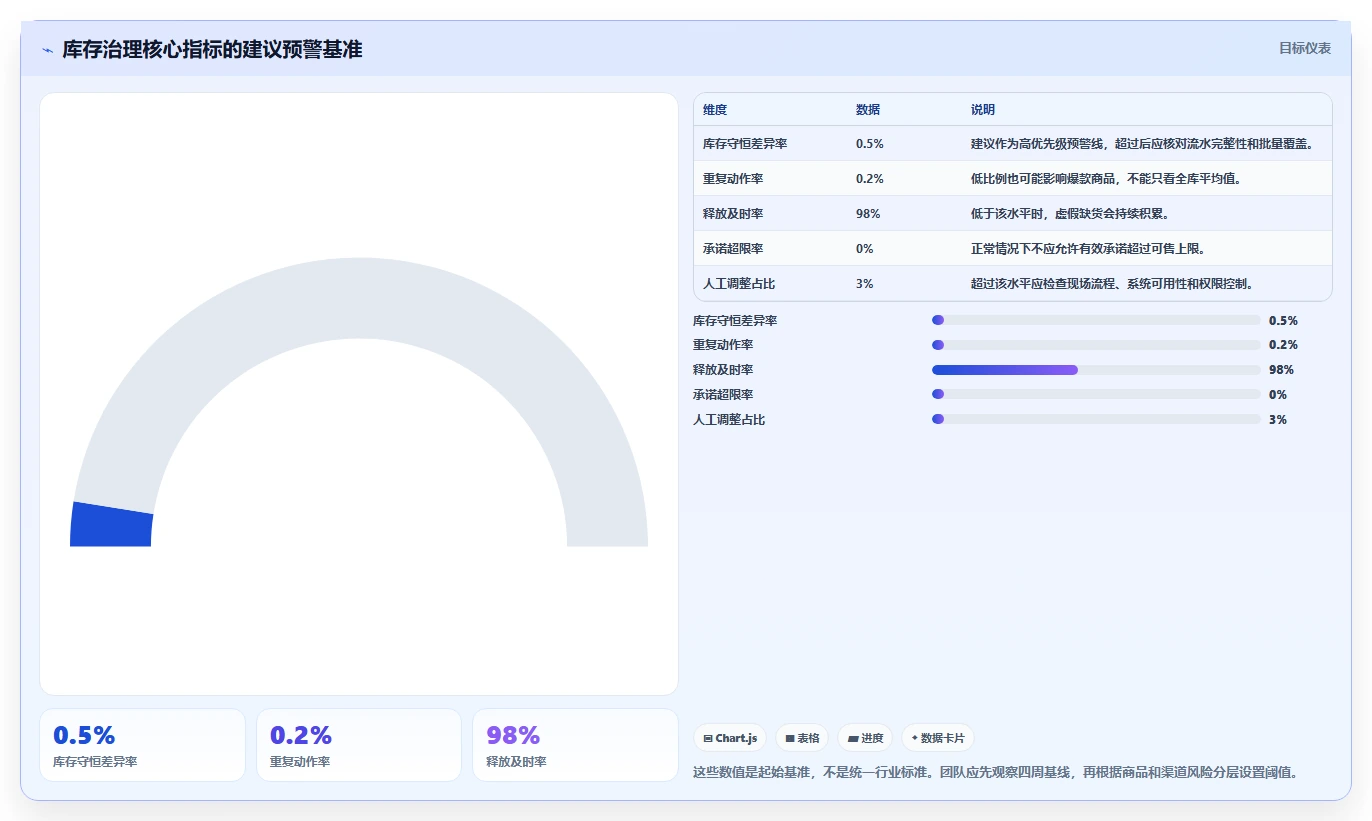Image resolution: width=1372 pixels, height=821 pixels.
Task: Click the 98% value next to progress bar
Action: click(1281, 370)
